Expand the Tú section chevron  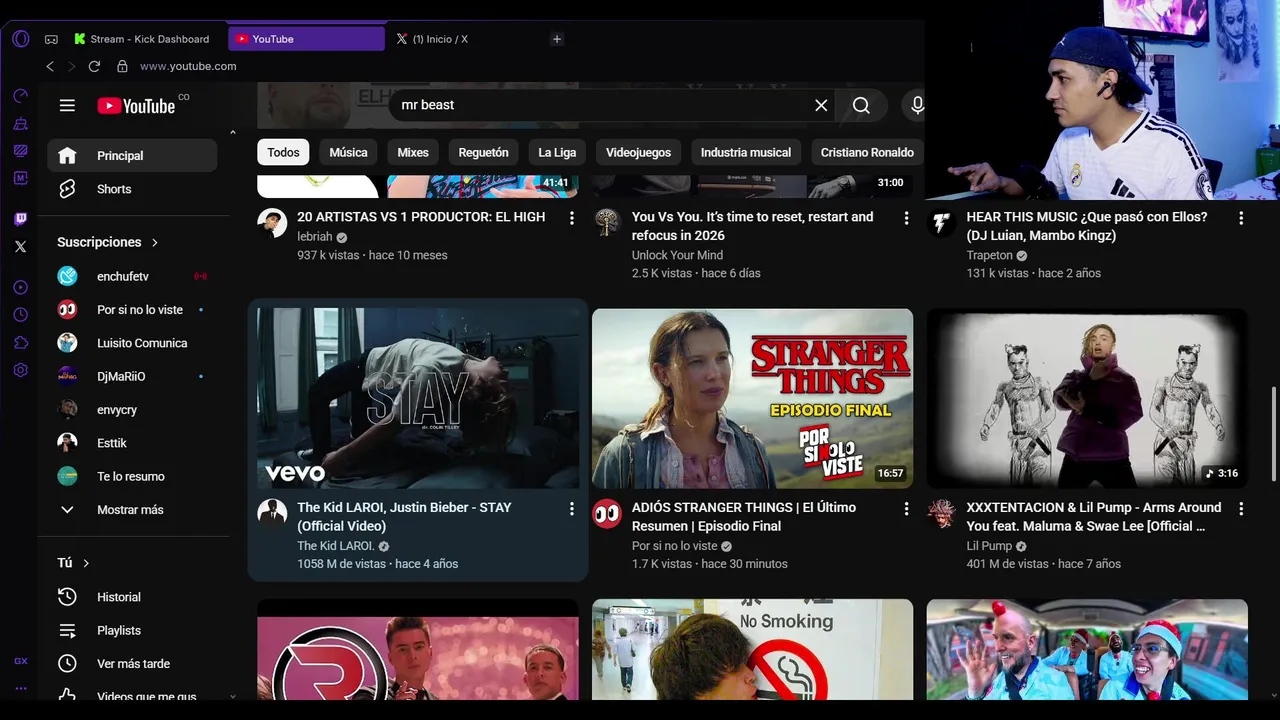[x=86, y=563]
